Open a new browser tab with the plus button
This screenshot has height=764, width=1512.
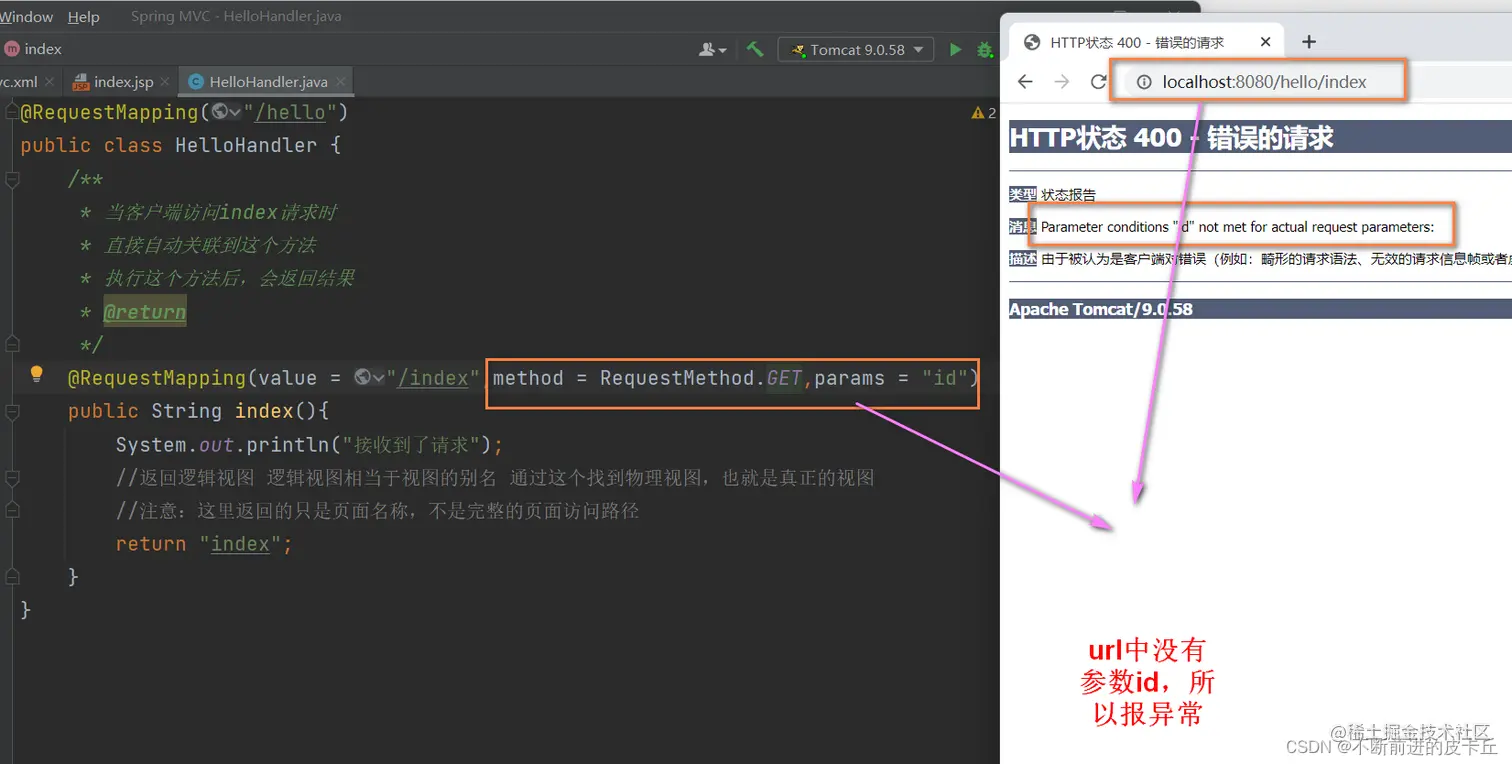pos(1308,41)
